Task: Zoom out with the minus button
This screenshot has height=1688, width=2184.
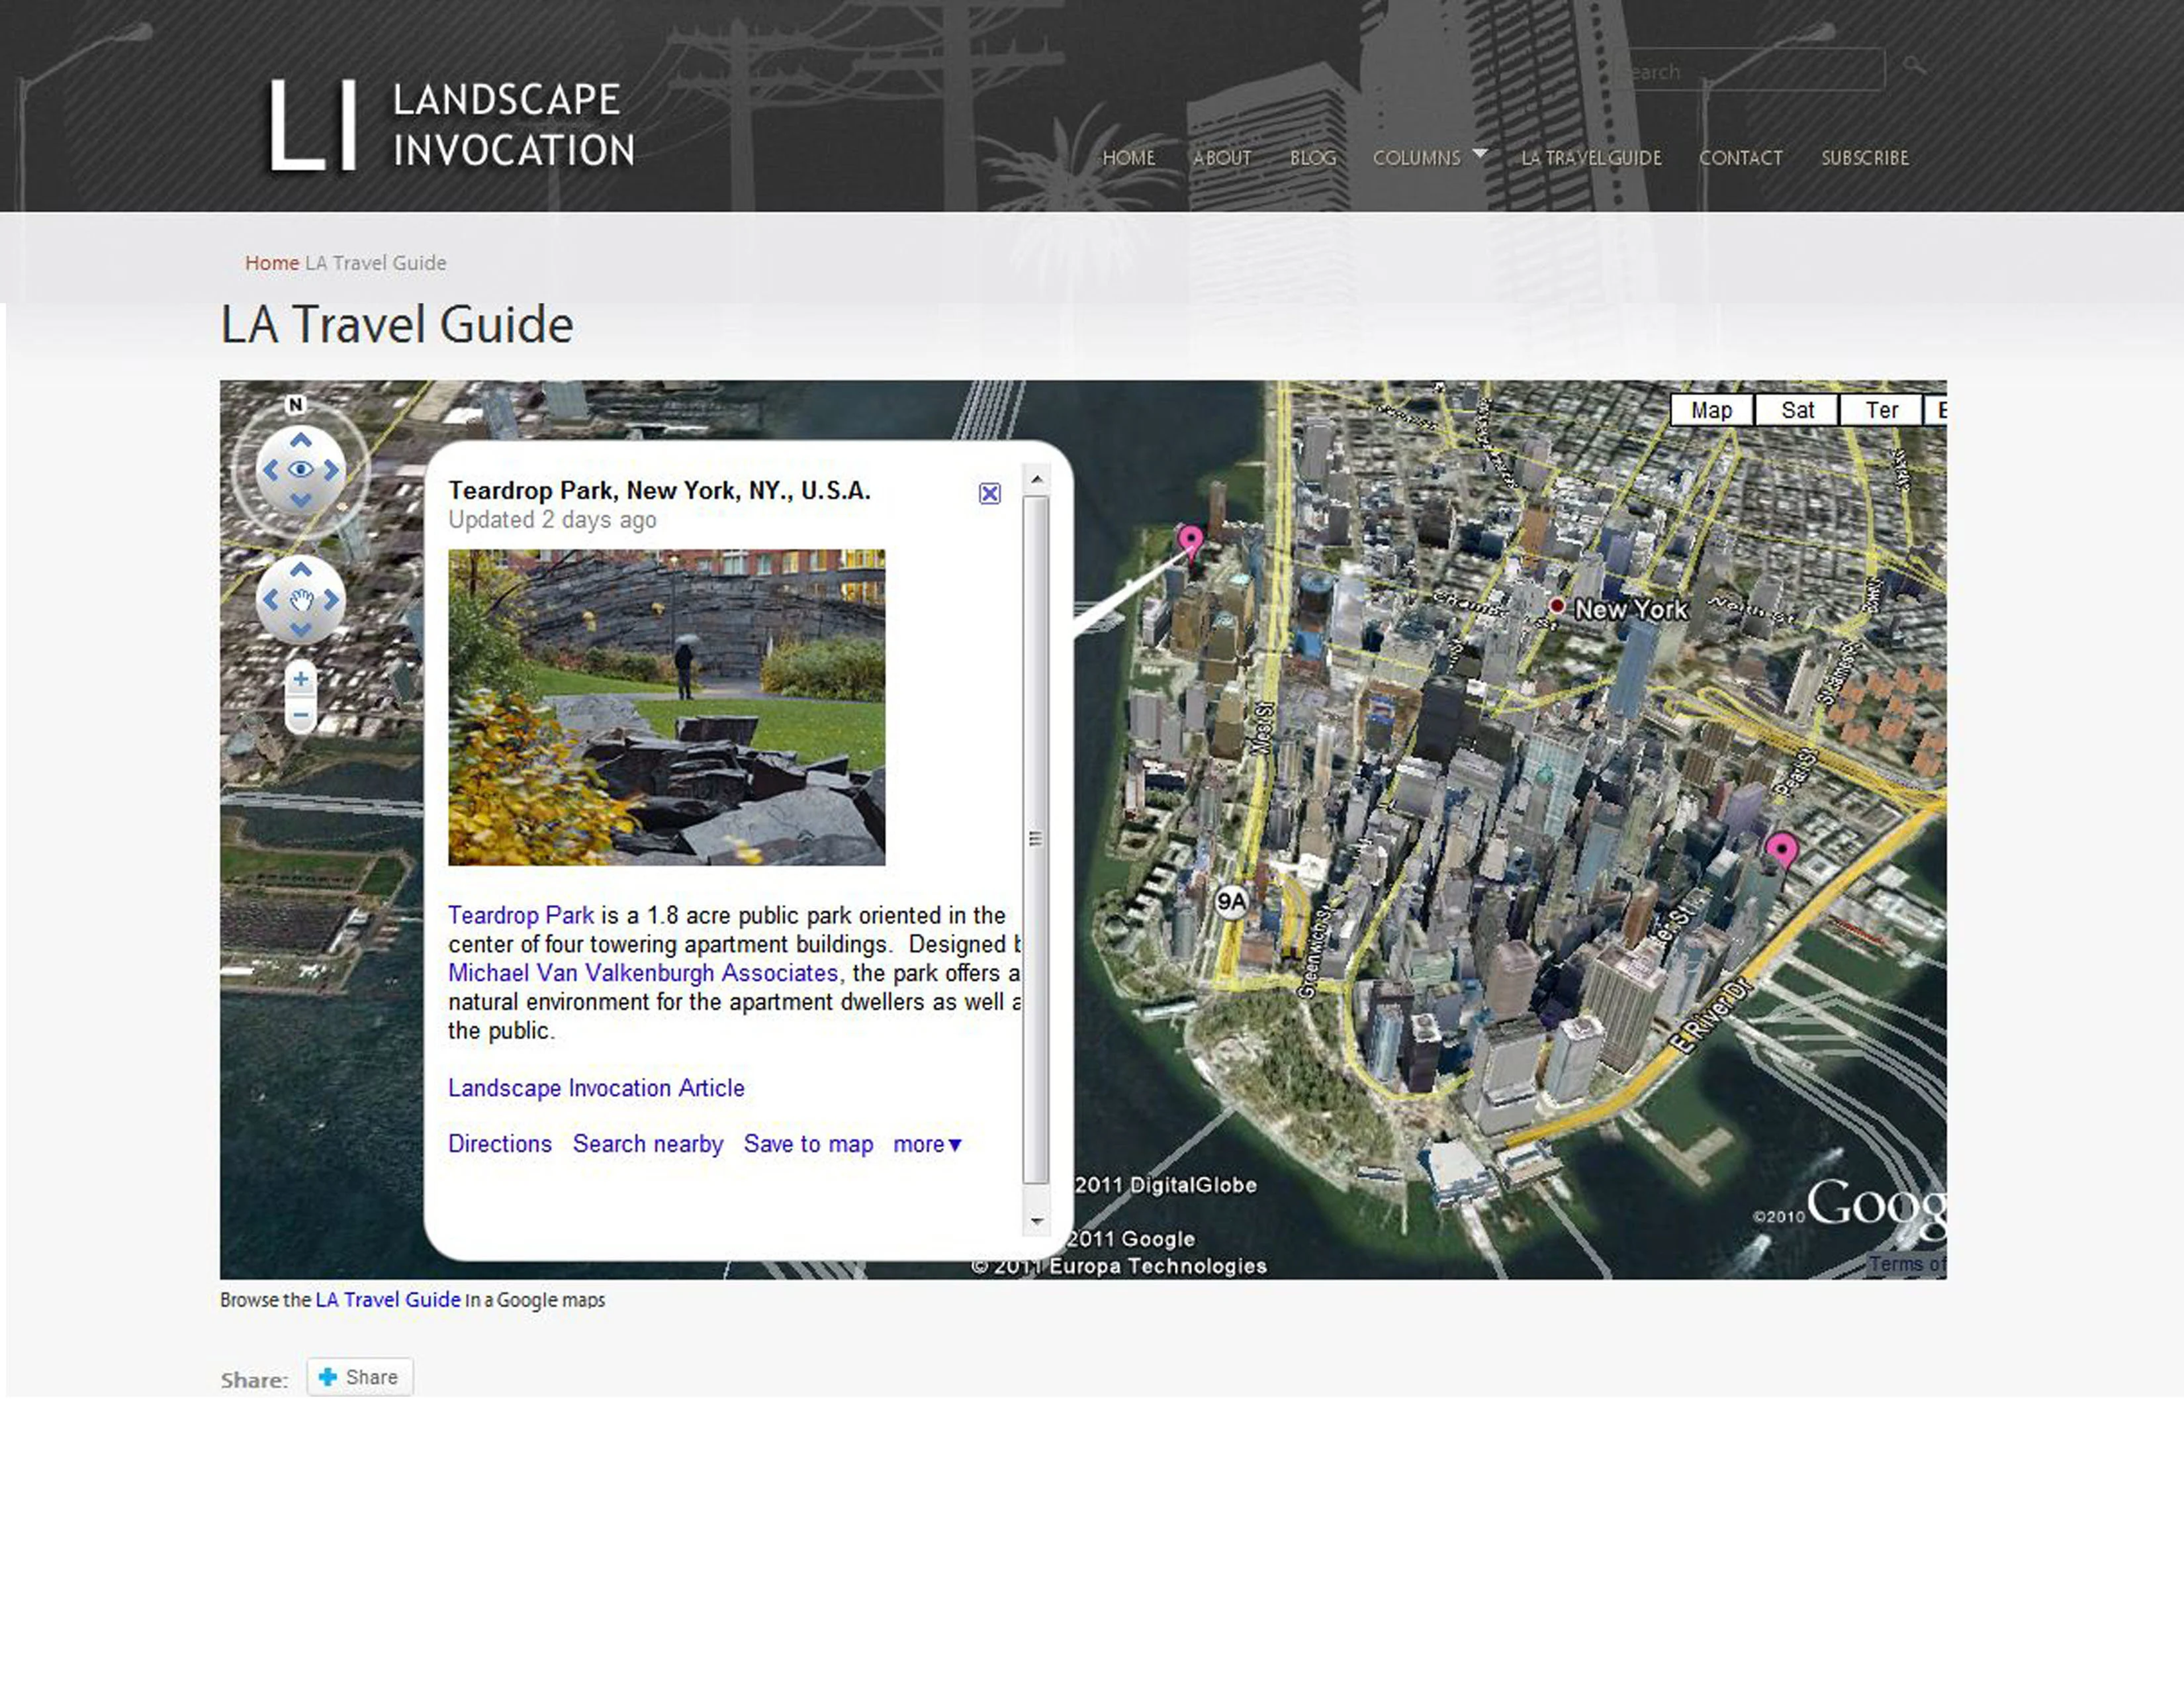Action: pos(300,715)
